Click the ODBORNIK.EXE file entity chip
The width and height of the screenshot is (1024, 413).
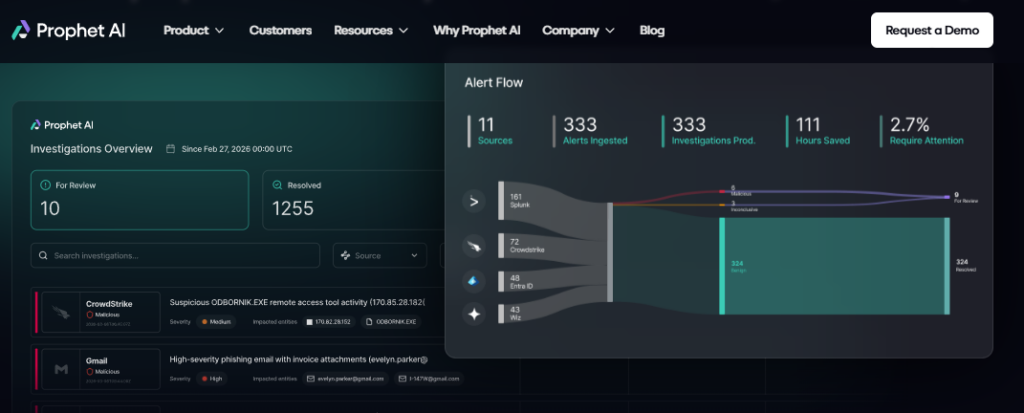point(391,322)
